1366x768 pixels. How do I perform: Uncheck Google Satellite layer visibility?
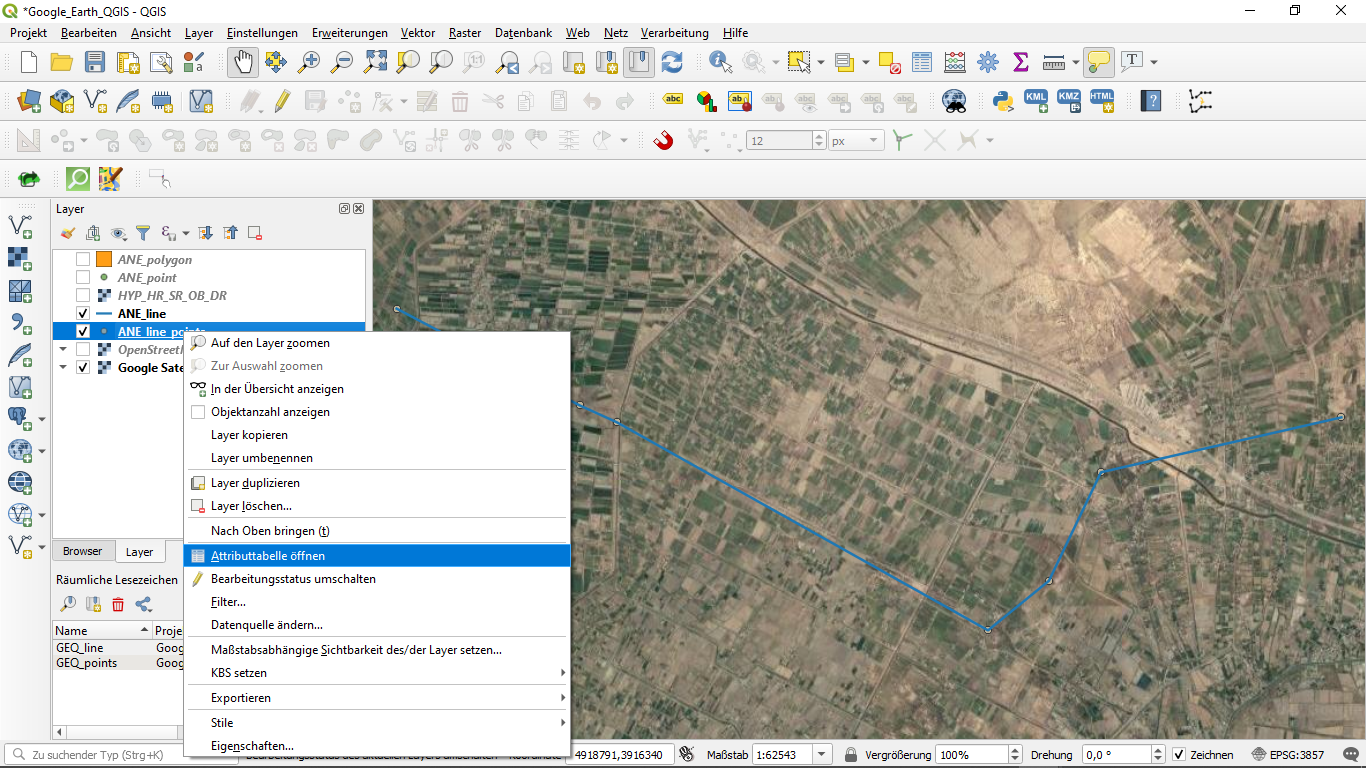83,367
